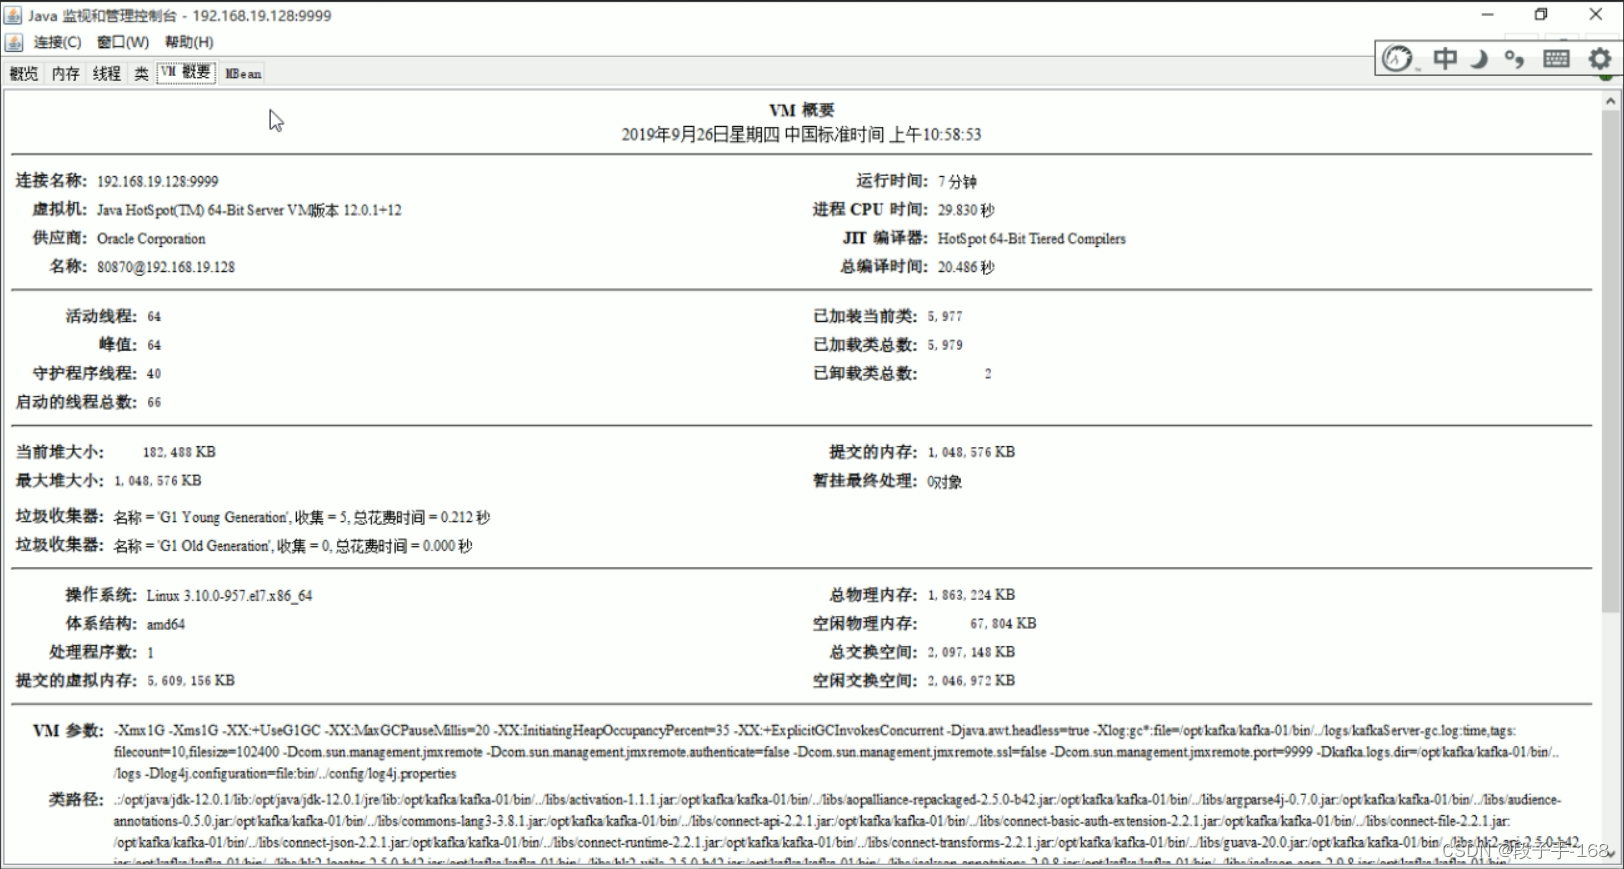Switch to the MBean tab
Screen dimensions: 1624x869
pyautogui.click(x=243, y=73)
